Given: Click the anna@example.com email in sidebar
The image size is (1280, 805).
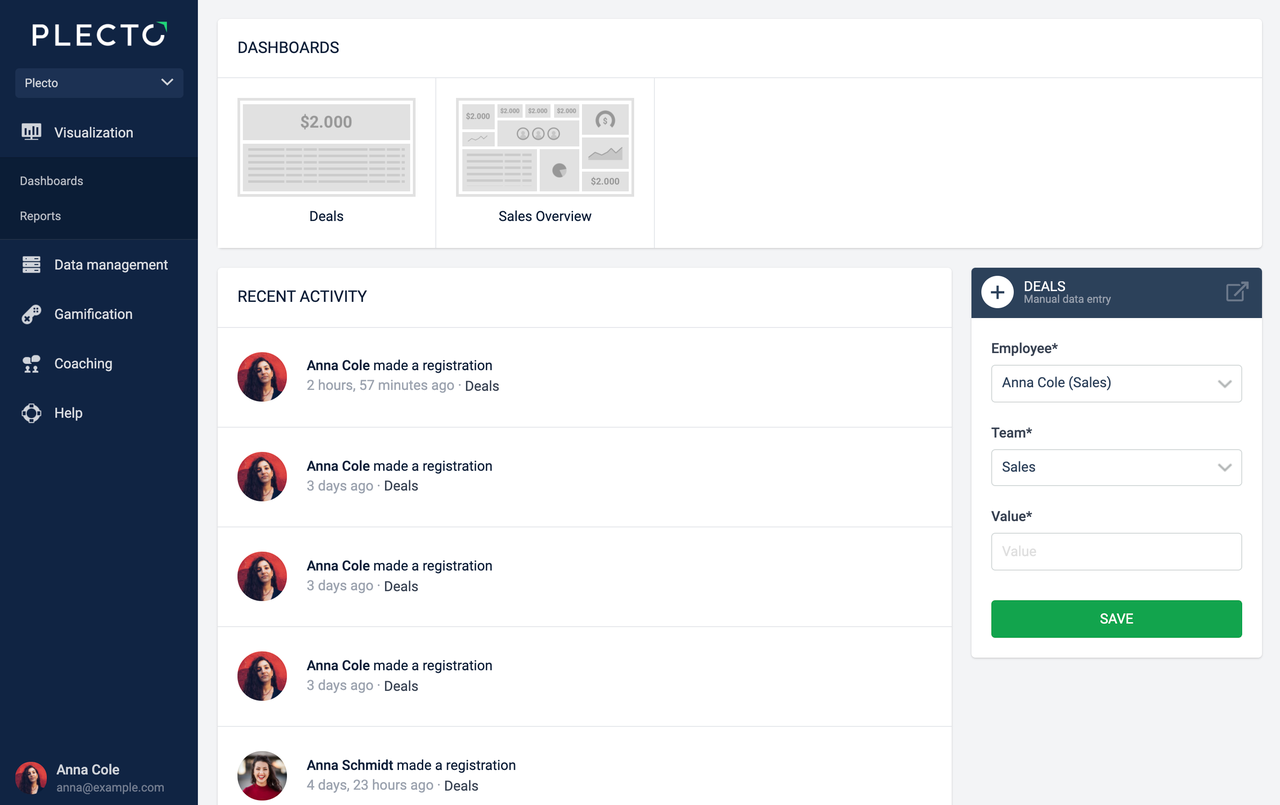Looking at the screenshot, I should click(x=110, y=788).
